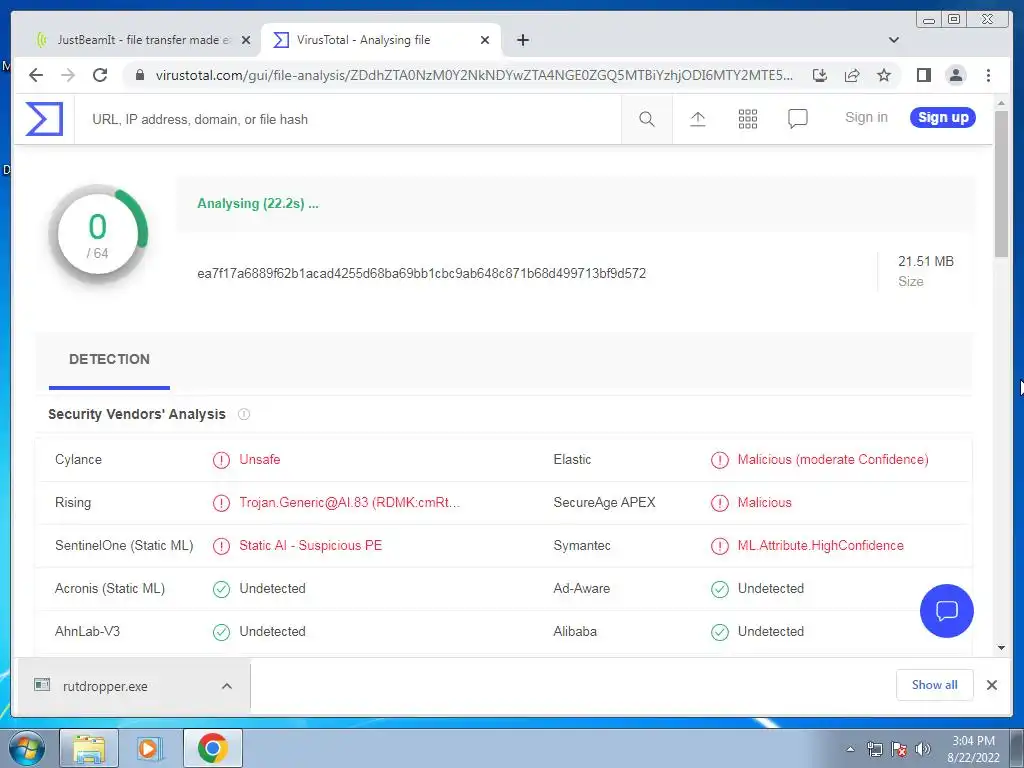Click the Analysing (22.2s) status text
Viewport: 1024px width, 768px height.
pyautogui.click(x=258, y=204)
